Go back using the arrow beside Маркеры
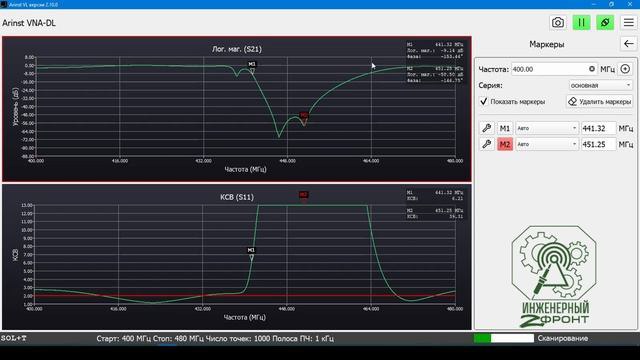Viewport: 640px width, 360px height. [x=629, y=44]
